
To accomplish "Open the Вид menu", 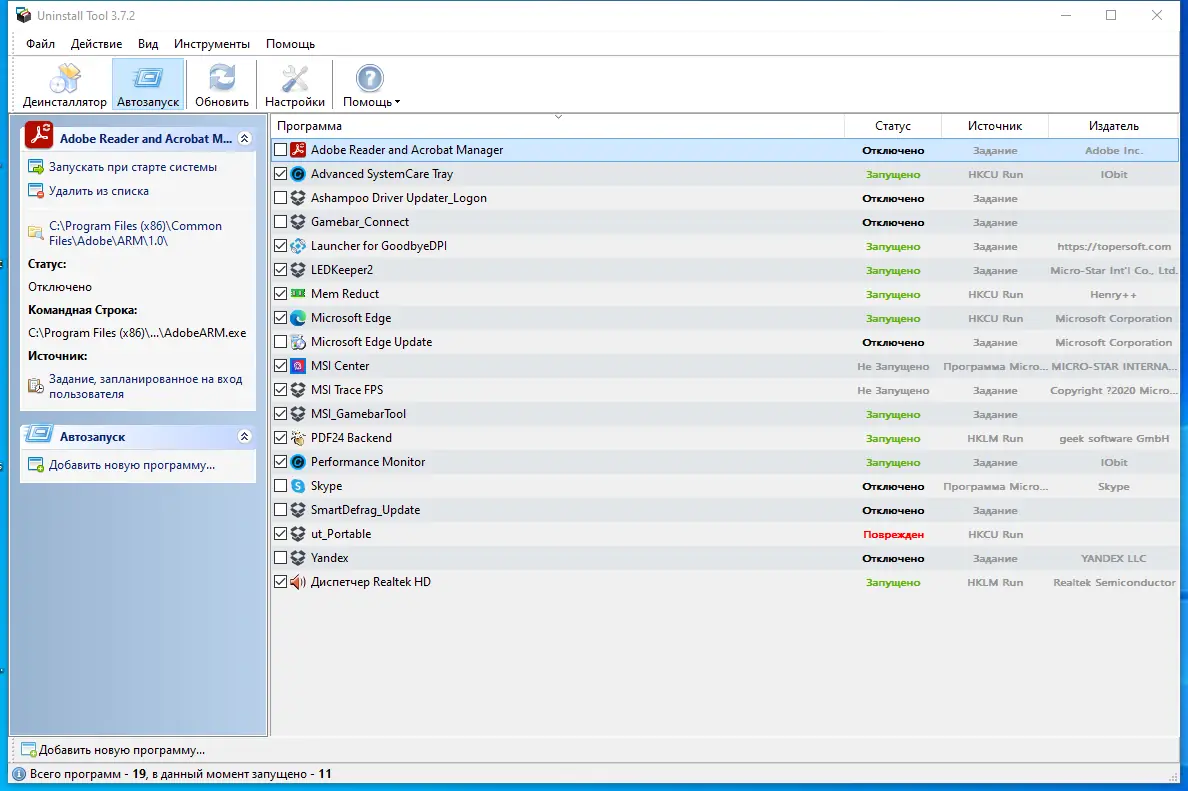I will click(x=148, y=44).
